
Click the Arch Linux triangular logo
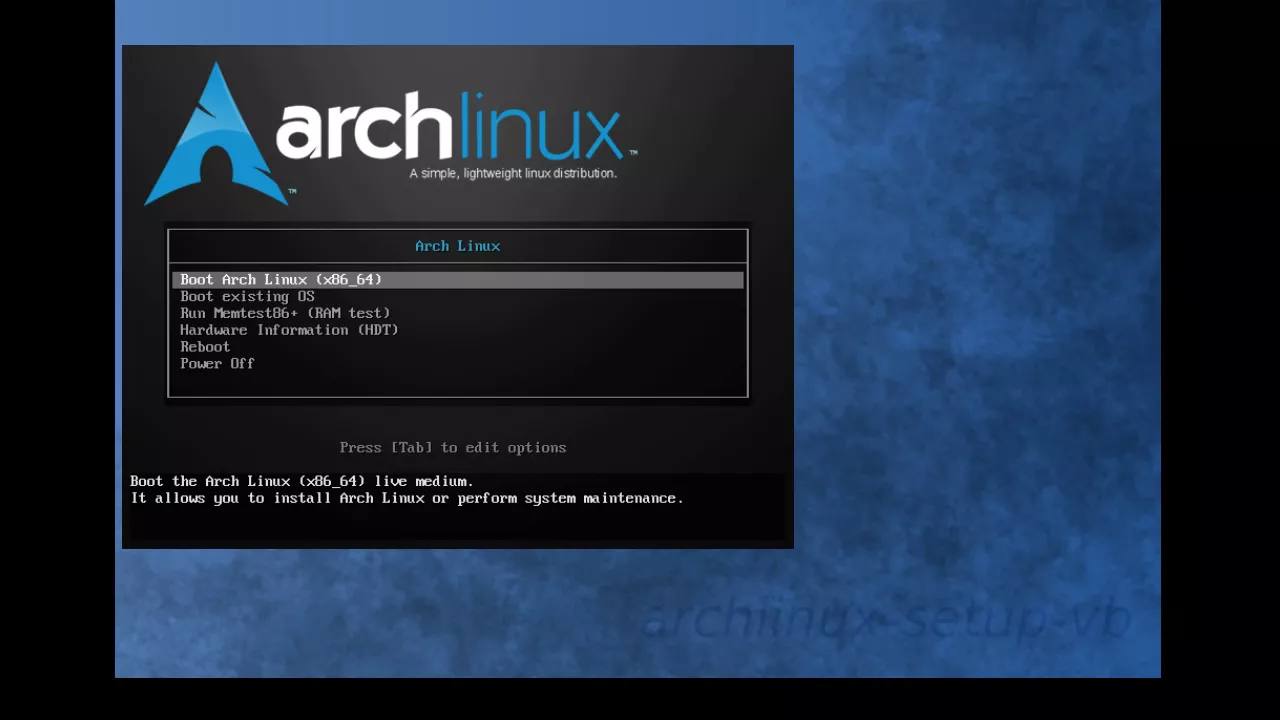[x=216, y=135]
